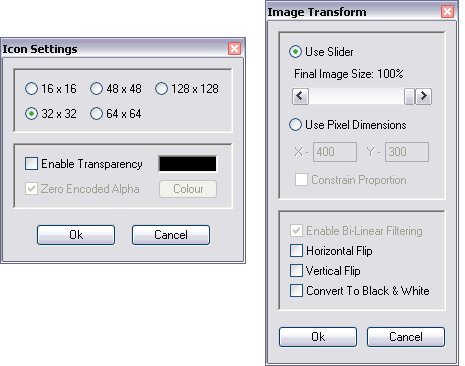Close the Icon Settings window
465x366 pixels.
point(235,49)
